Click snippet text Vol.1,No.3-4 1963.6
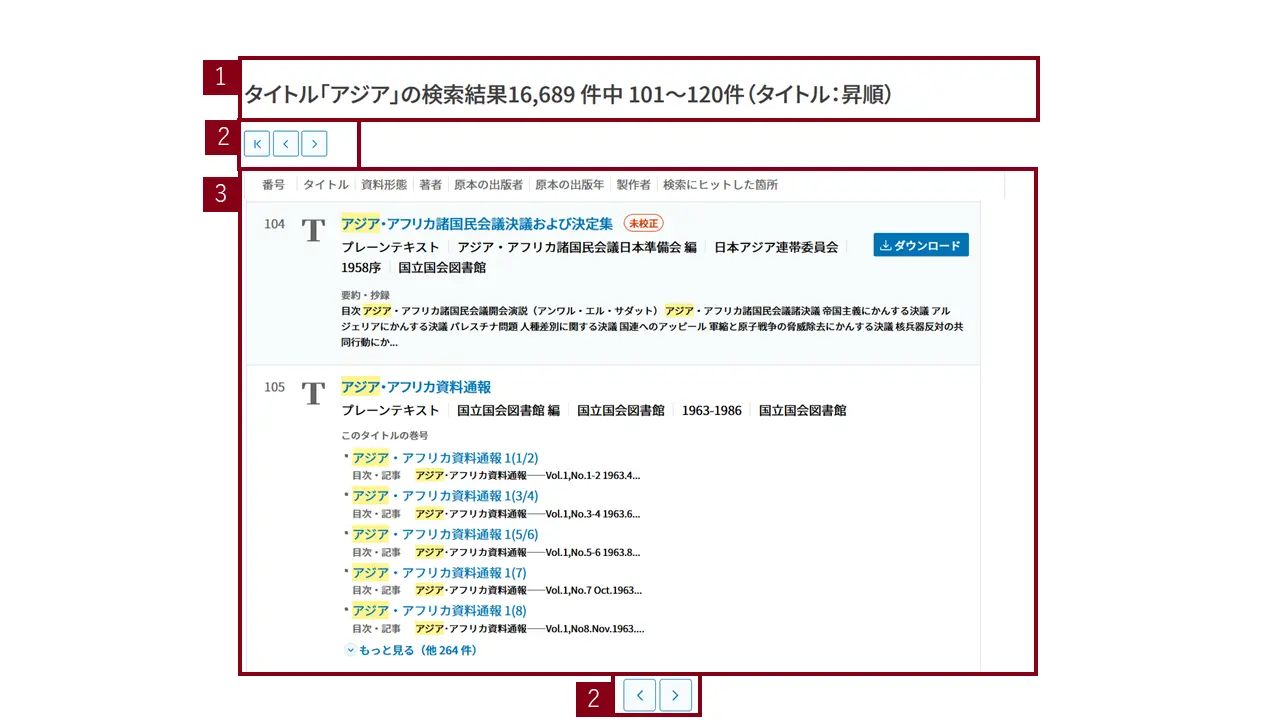The height and width of the screenshot is (720, 1280). pos(593,514)
